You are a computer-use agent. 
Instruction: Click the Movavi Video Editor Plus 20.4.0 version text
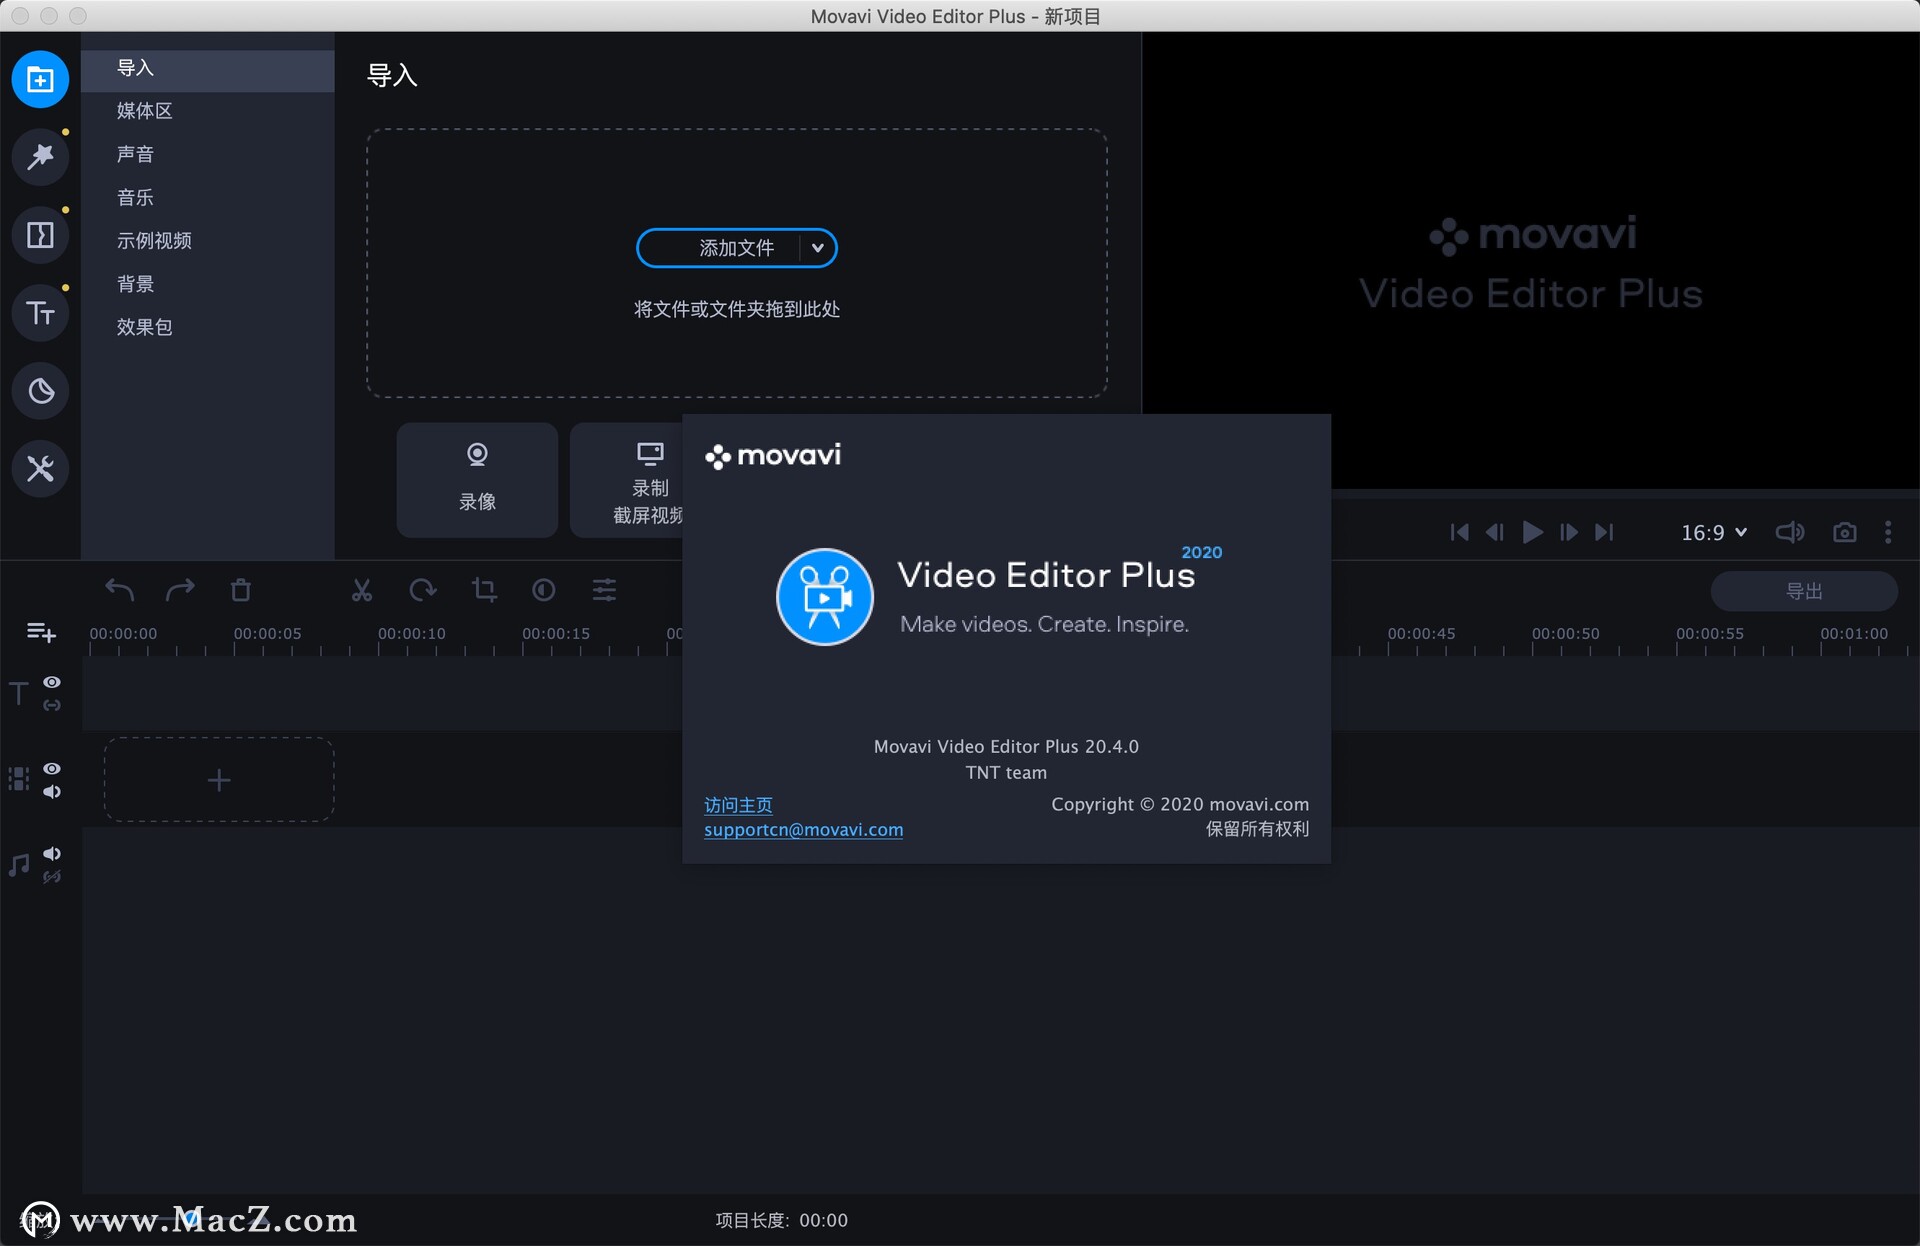click(1006, 746)
